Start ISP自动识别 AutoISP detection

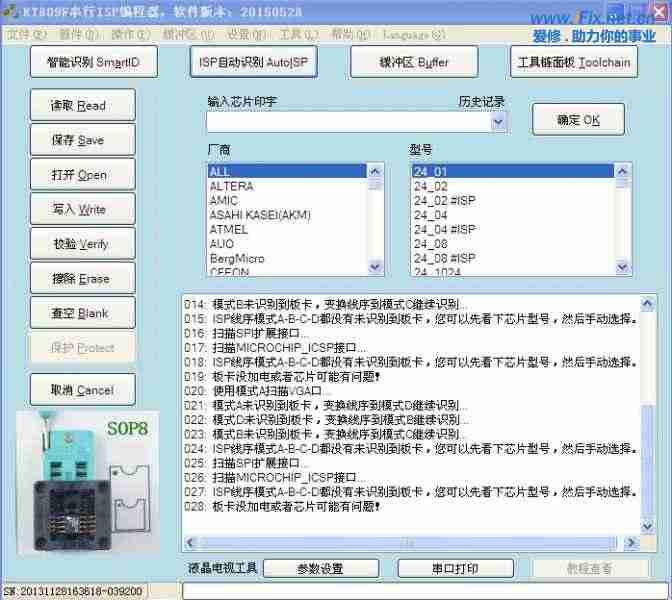coord(254,62)
